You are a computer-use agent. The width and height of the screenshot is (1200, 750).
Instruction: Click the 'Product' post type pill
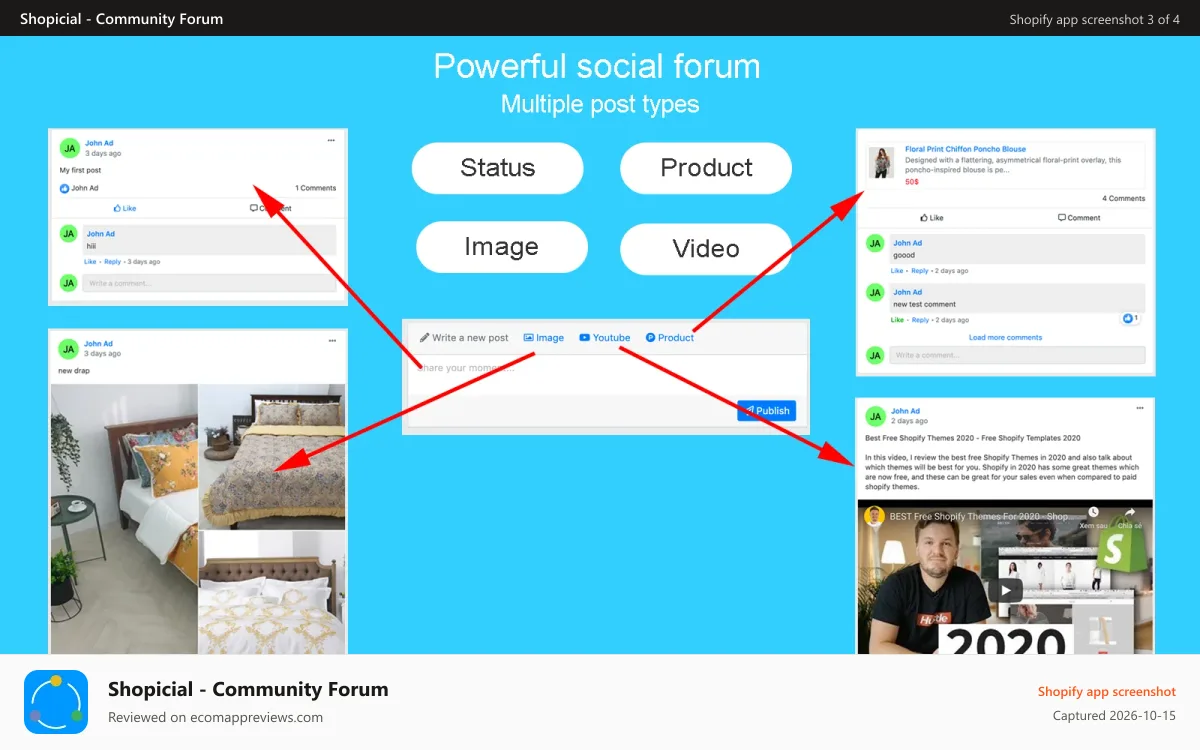pyautogui.click(x=706, y=168)
